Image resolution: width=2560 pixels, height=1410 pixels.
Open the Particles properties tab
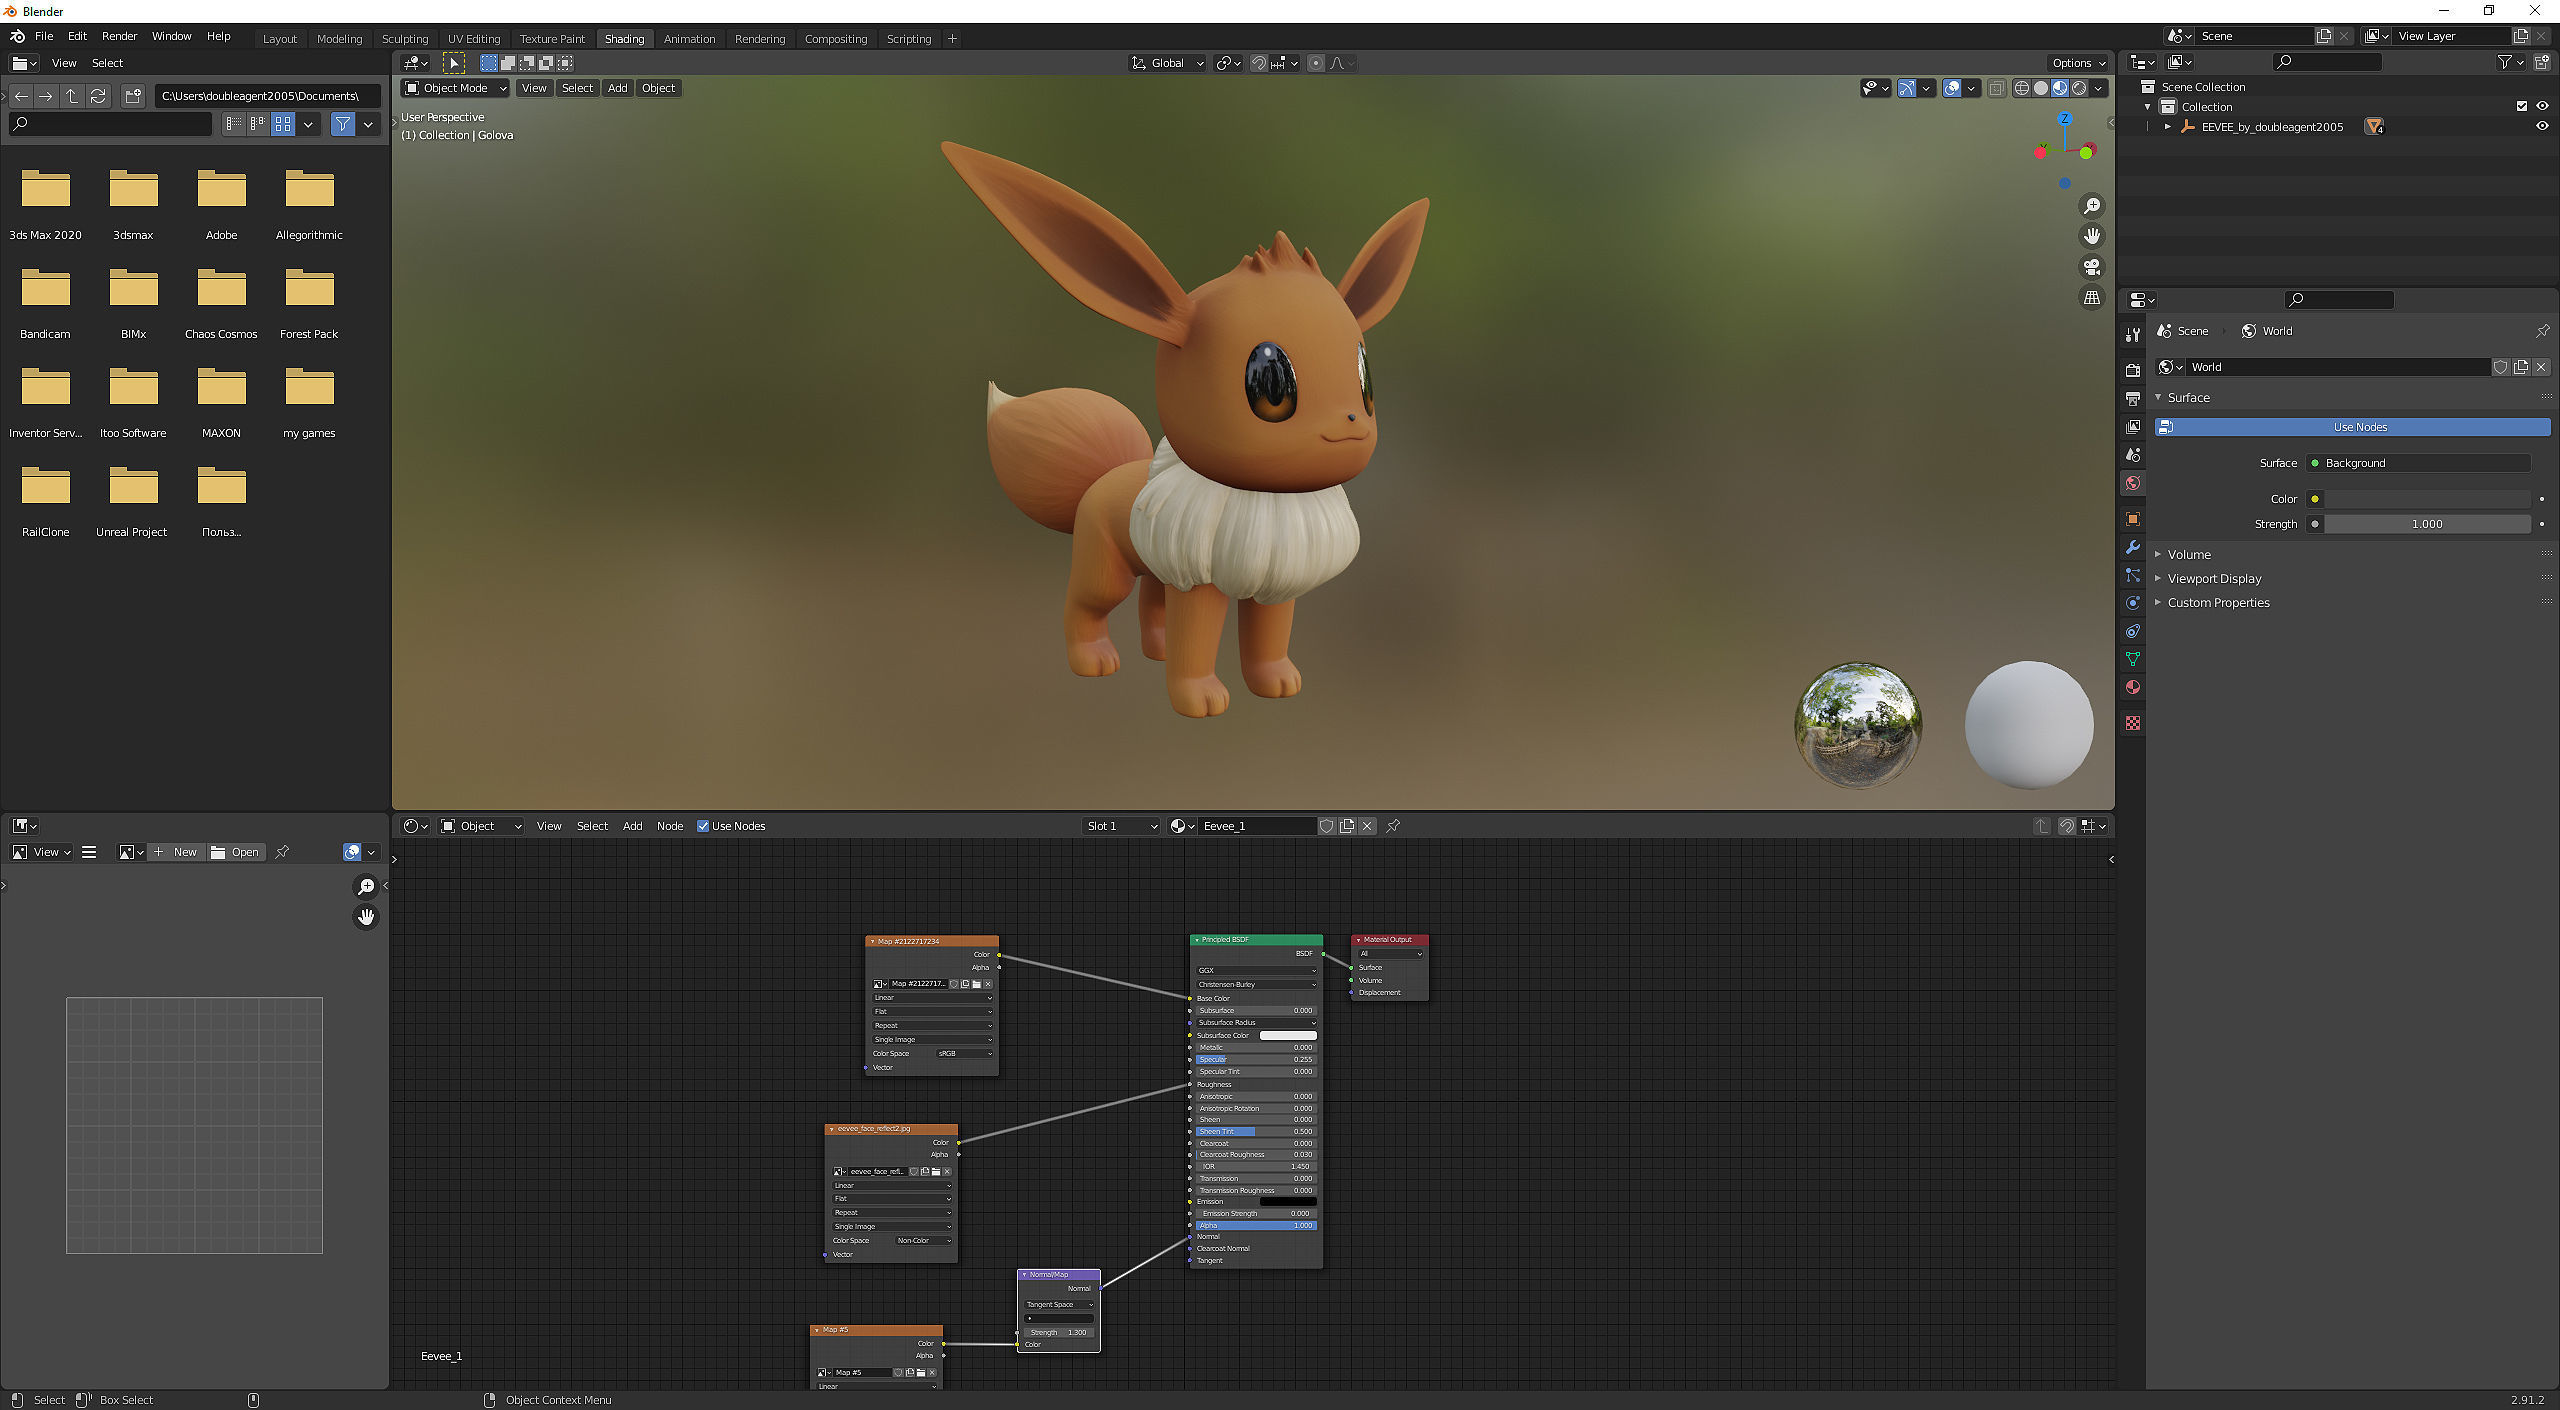click(x=2133, y=575)
